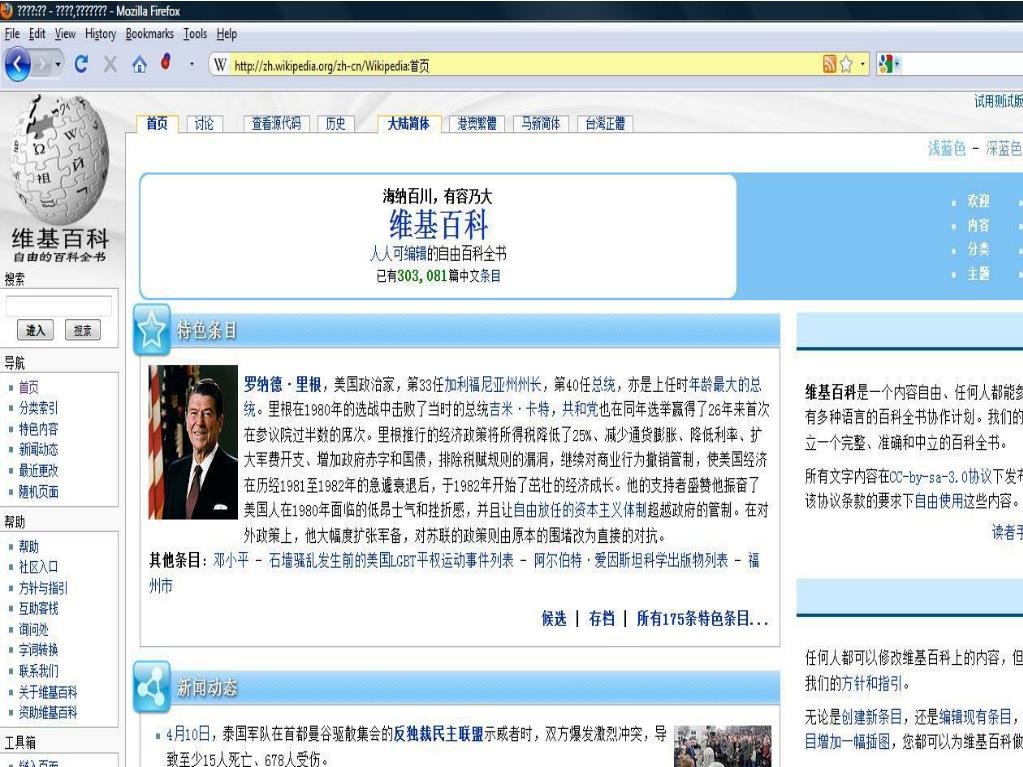Open the 罗纳德·里根 article link
1023x767 pixels.
282,385
